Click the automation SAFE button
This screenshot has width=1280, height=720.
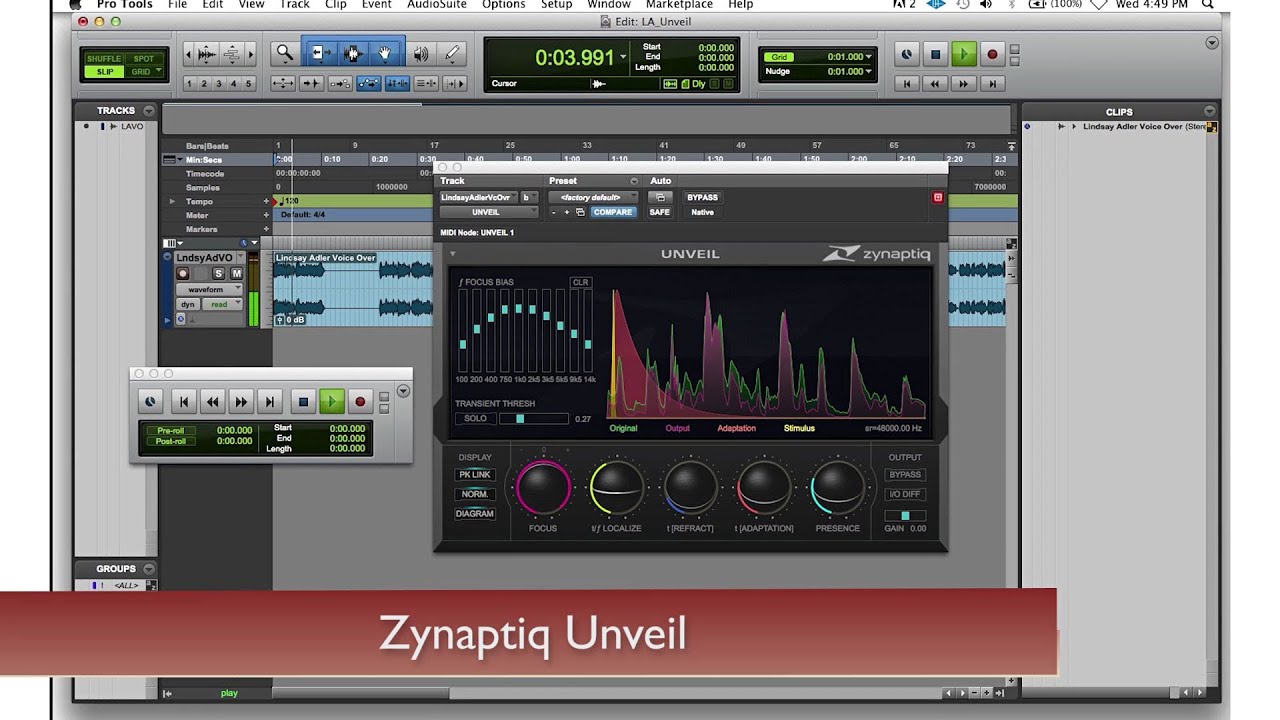click(x=660, y=212)
